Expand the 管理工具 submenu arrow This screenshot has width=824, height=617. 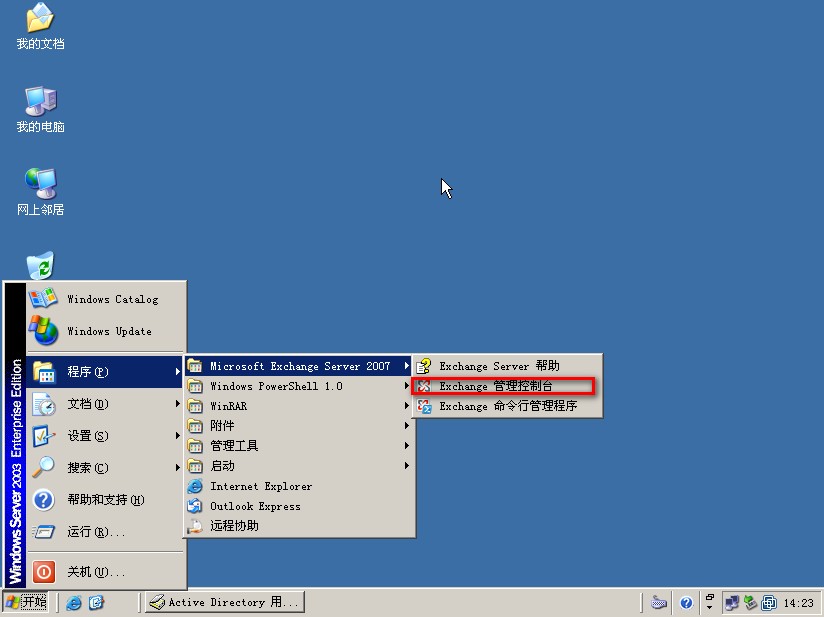(407, 446)
